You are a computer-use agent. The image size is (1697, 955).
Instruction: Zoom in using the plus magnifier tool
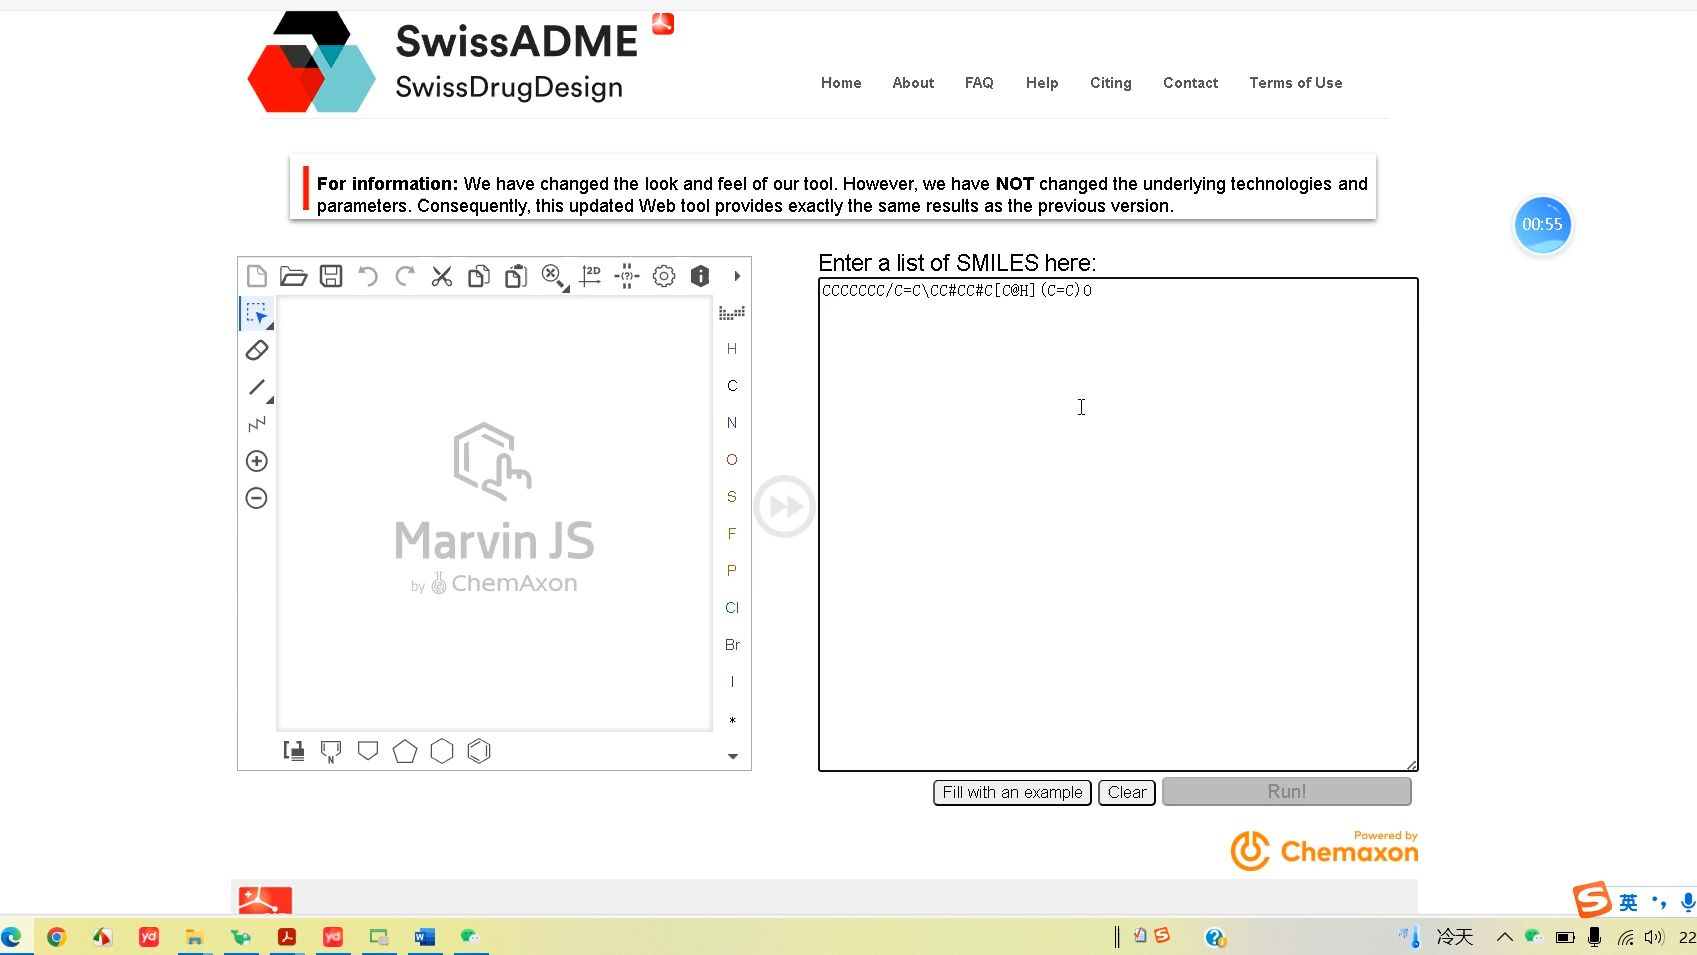click(256, 461)
